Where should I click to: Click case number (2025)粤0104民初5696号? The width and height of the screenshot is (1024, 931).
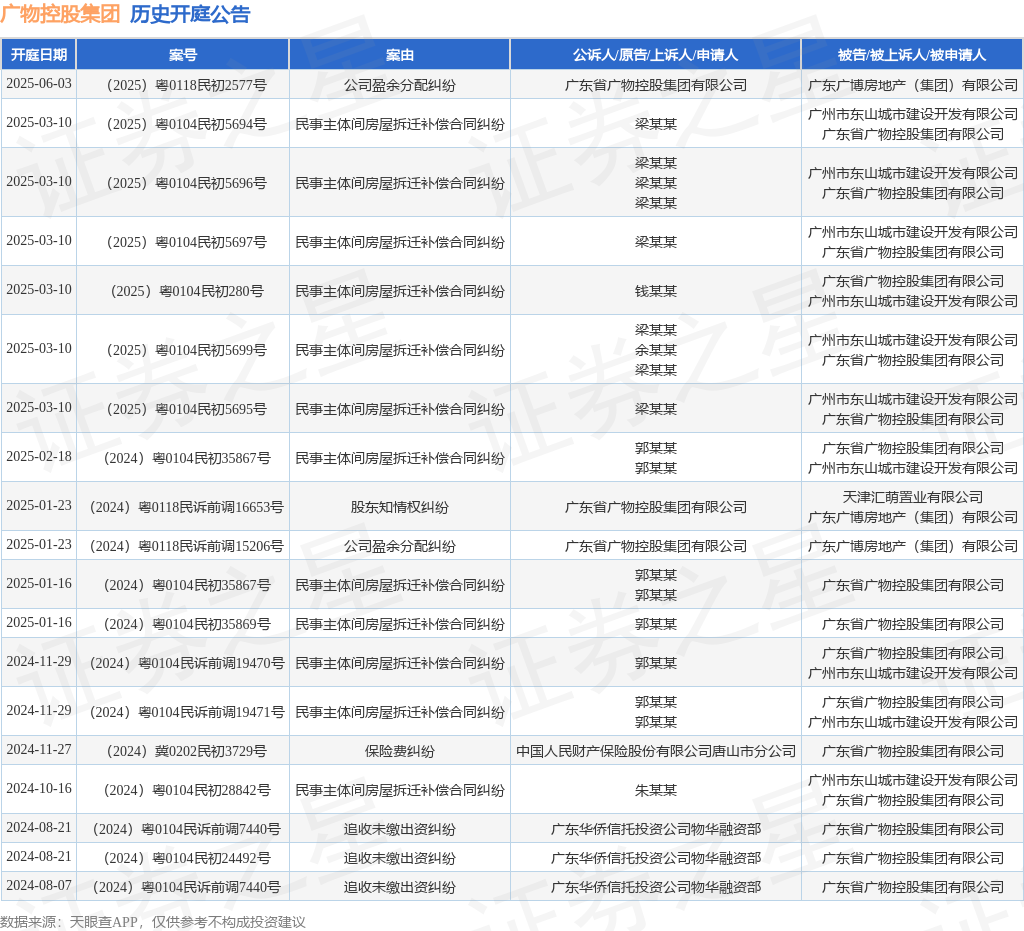point(187,183)
